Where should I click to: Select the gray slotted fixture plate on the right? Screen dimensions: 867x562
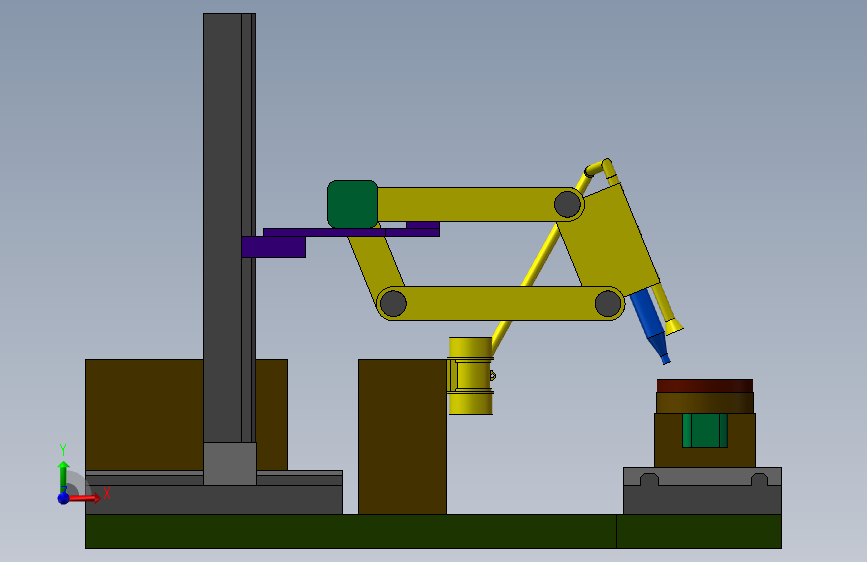[702, 477]
